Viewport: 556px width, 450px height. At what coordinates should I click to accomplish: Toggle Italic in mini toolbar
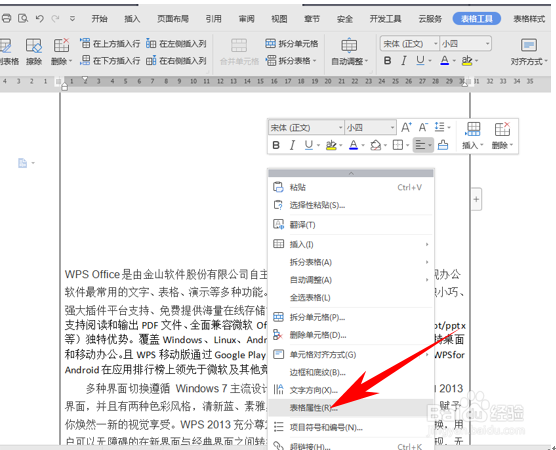tap(292, 145)
